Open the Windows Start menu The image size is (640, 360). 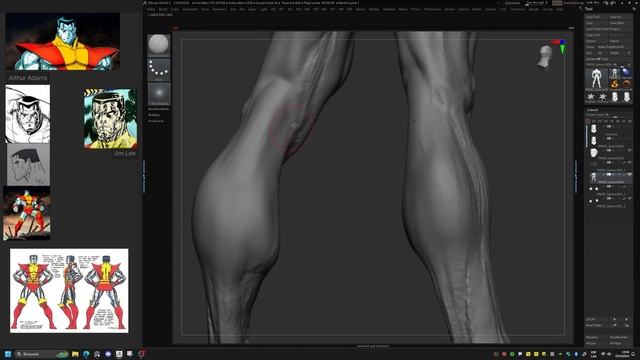(8, 354)
